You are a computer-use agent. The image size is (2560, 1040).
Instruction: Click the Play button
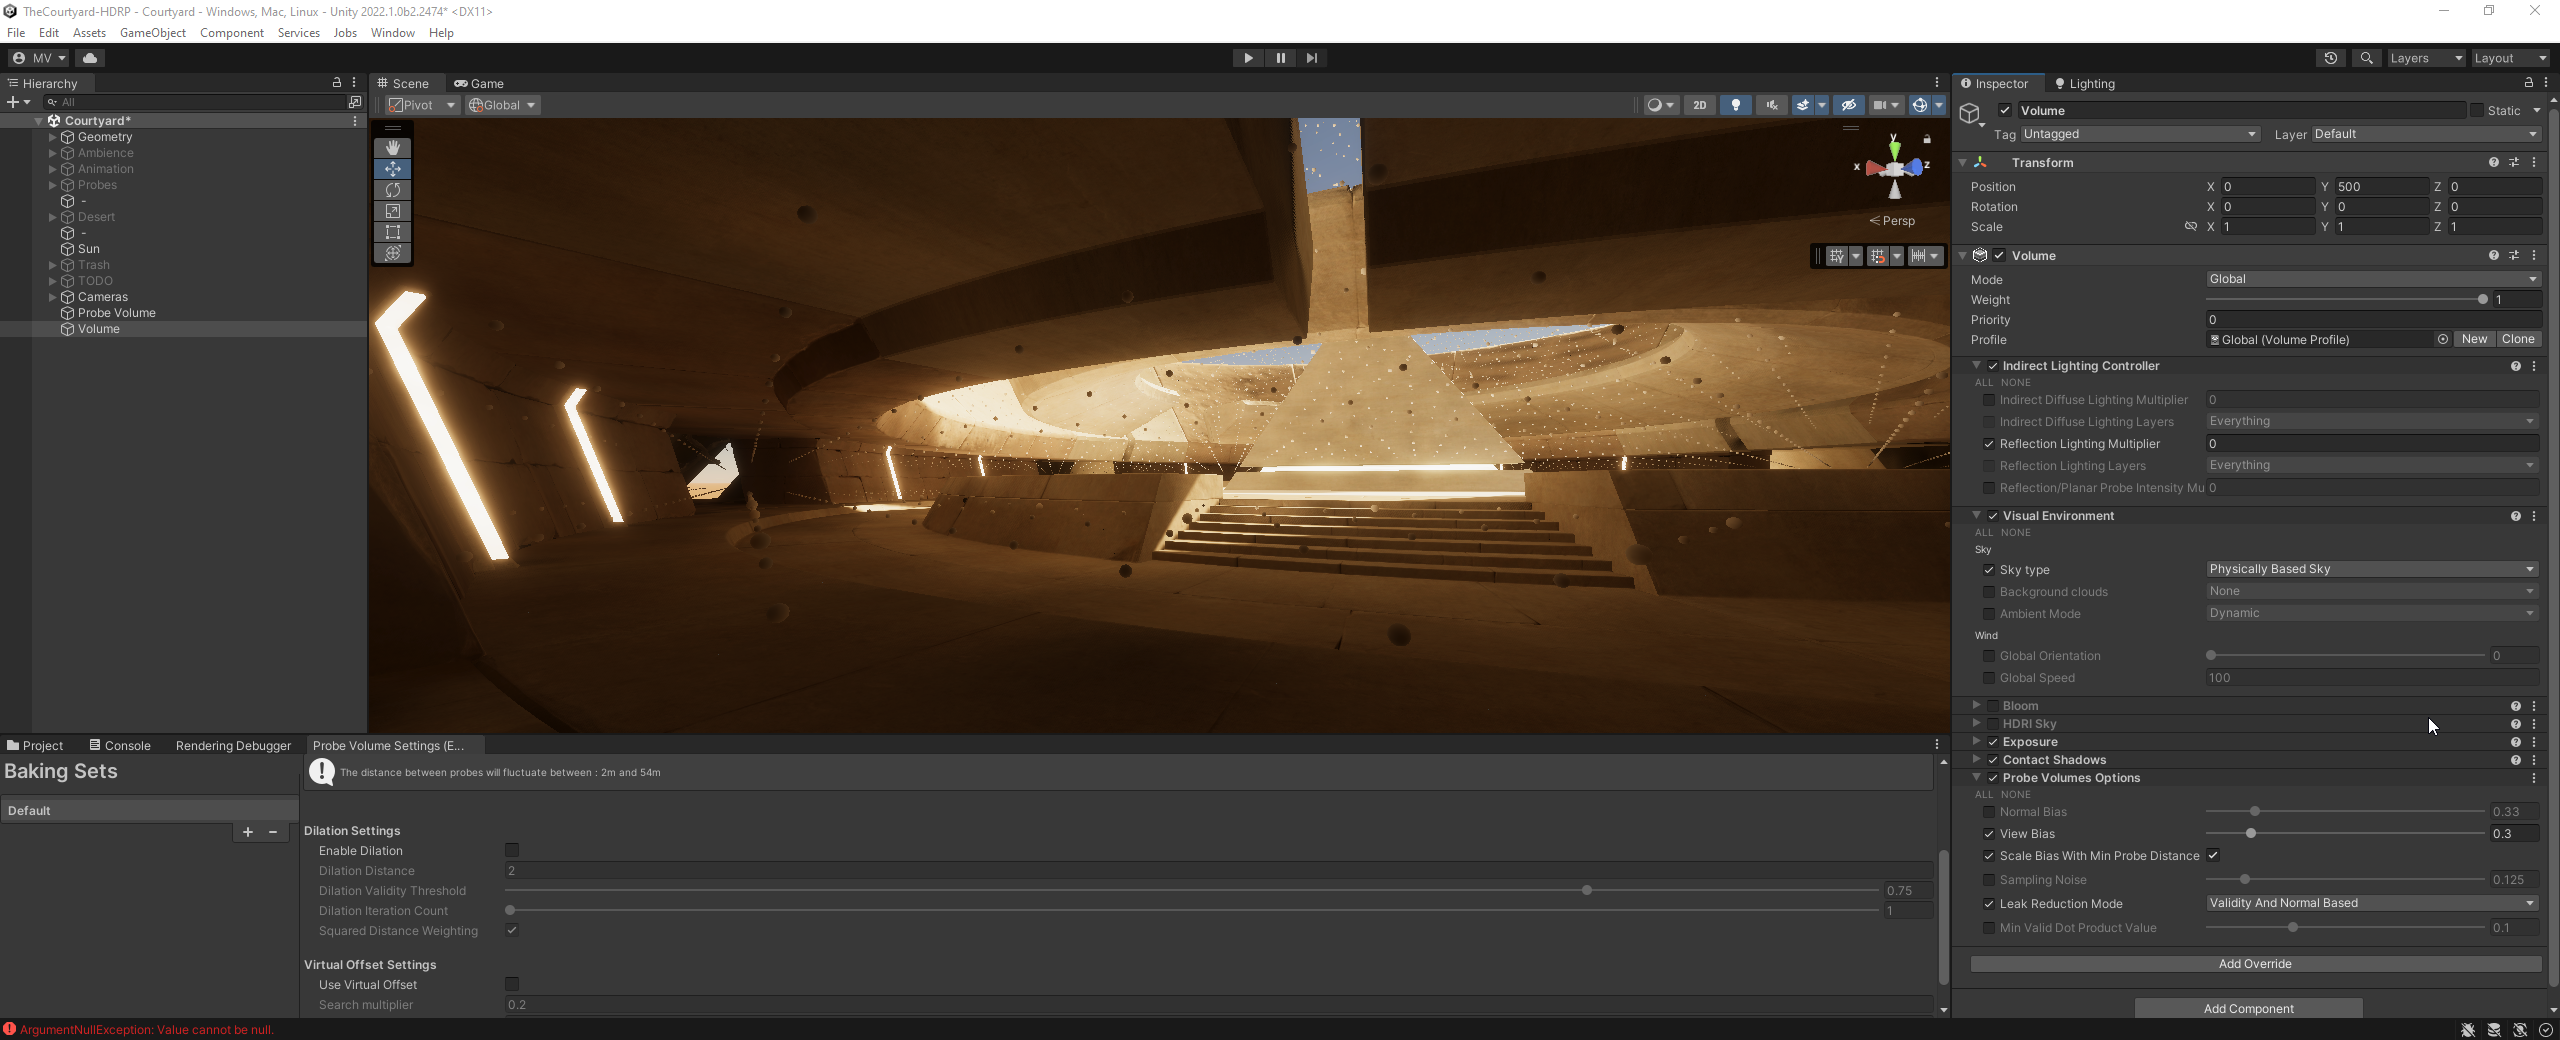click(1247, 58)
